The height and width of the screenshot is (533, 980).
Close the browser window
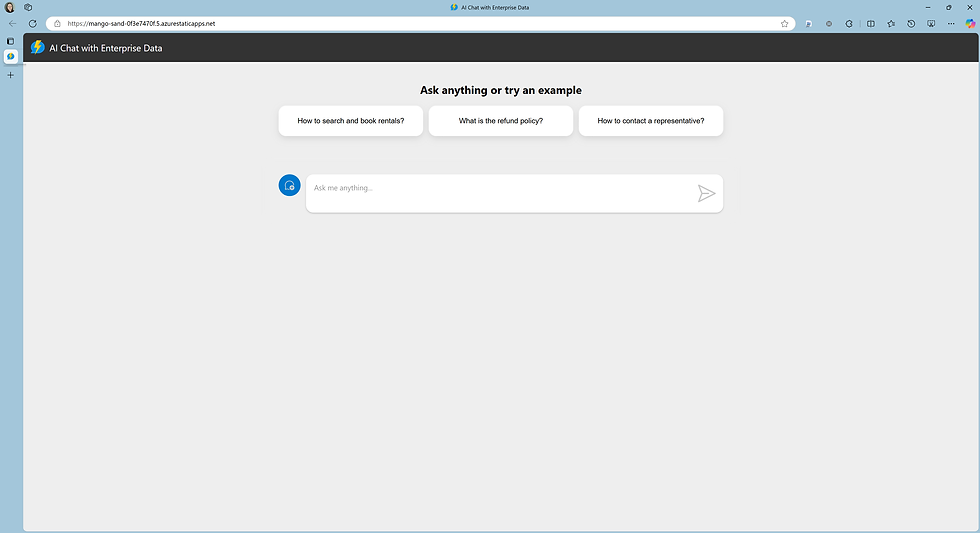coord(970,7)
